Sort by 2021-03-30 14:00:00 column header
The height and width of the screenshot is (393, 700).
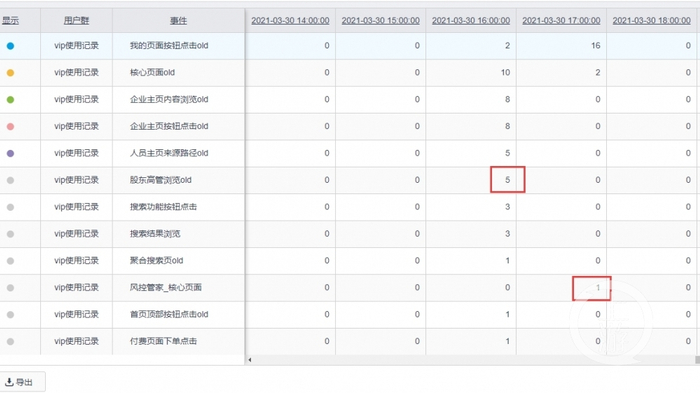[x=290, y=21]
